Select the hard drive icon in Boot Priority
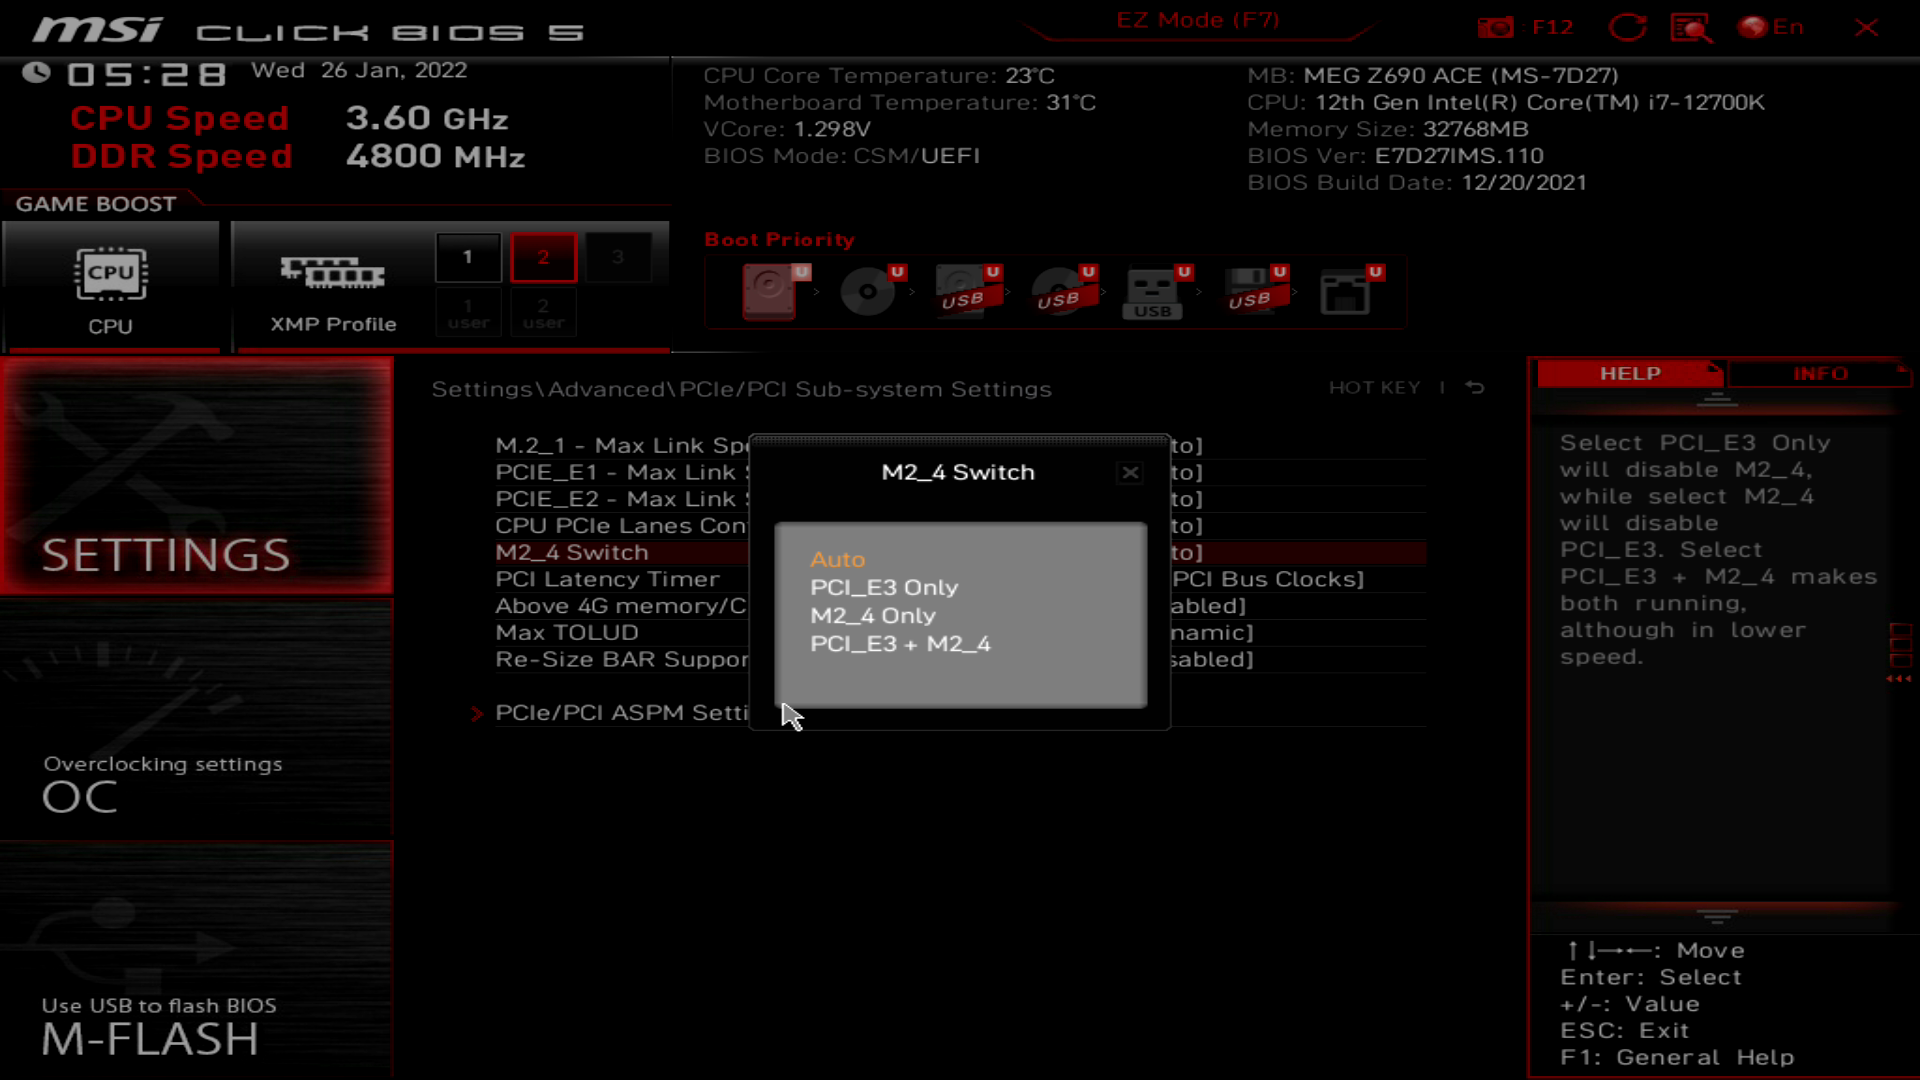The width and height of the screenshot is (1920, 1080). coord(768,292)
